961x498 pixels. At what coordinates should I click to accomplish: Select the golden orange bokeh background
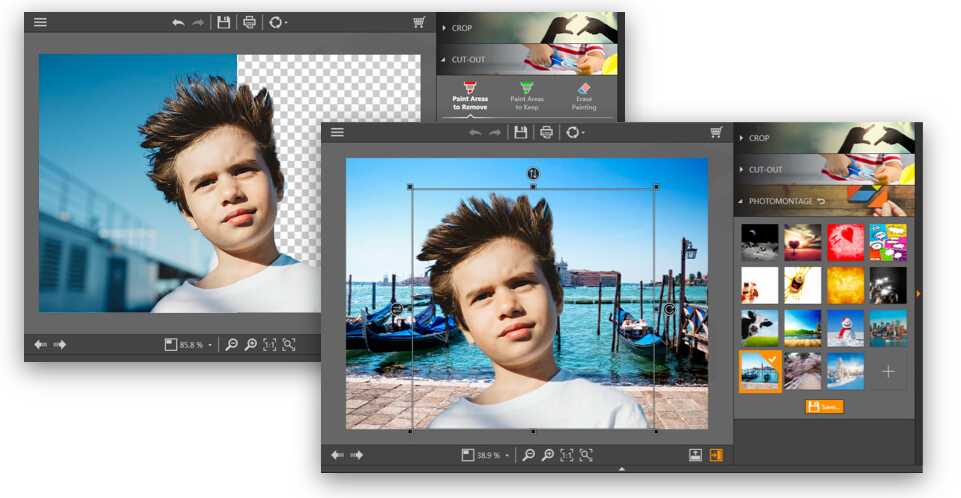845,285
